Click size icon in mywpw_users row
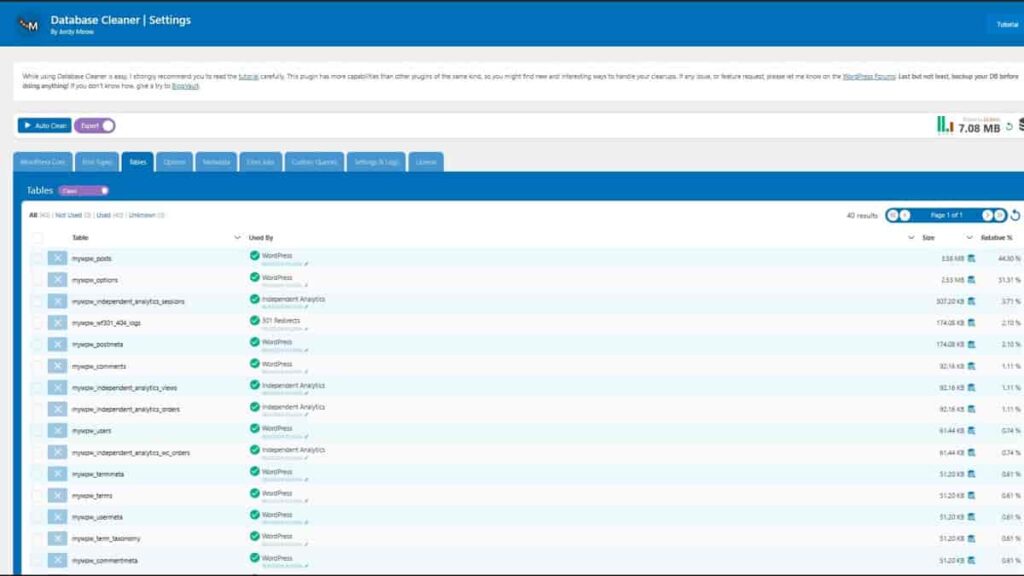The width and height of the screenshot is (1024, 576). [971, 431]
